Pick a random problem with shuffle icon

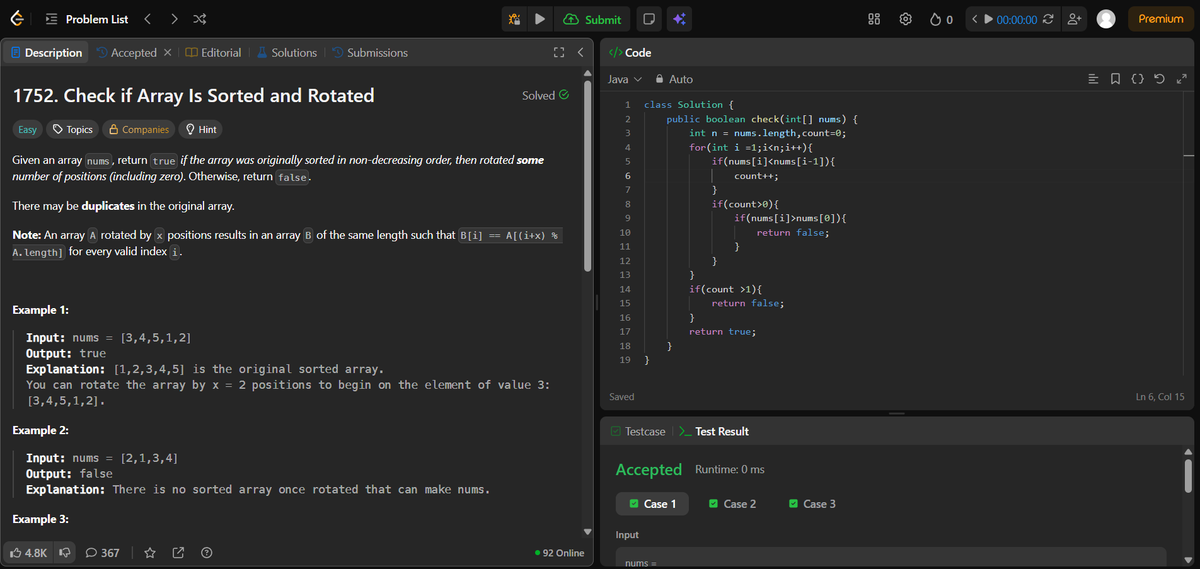click(x=199, y=19)
